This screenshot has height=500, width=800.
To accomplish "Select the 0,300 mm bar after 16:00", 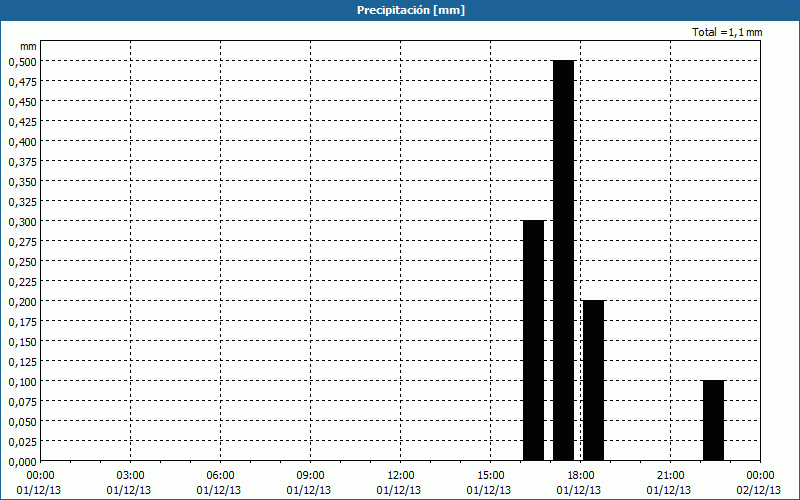I will pos(534,340).
